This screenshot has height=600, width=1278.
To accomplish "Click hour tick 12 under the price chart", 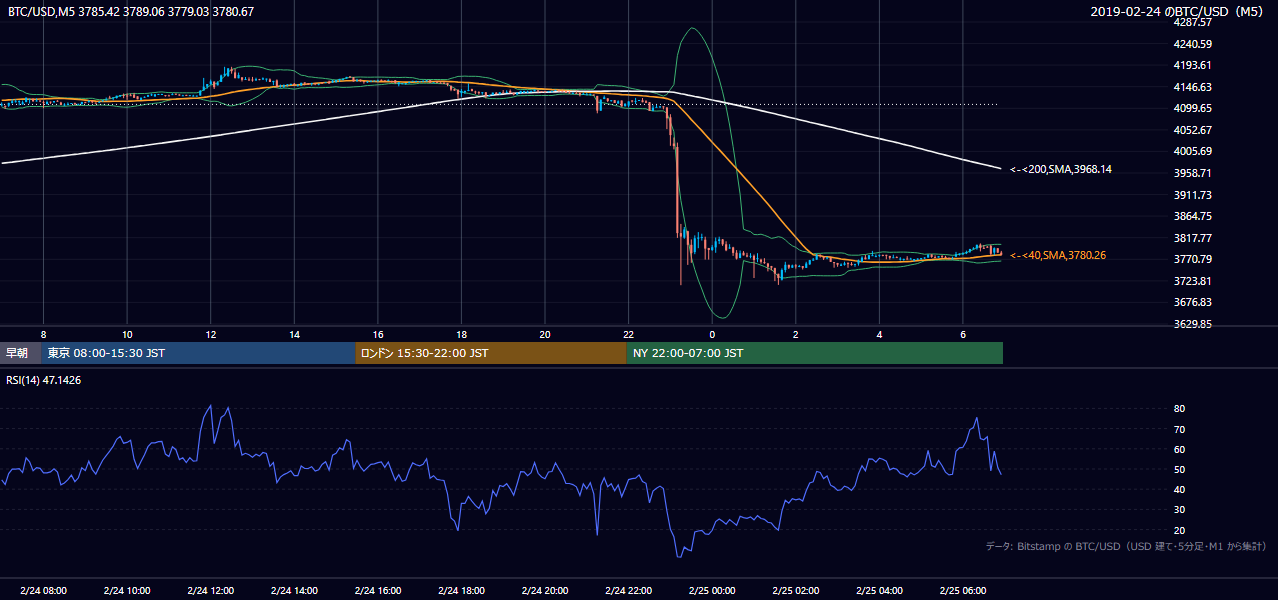I will coord(211,334).
